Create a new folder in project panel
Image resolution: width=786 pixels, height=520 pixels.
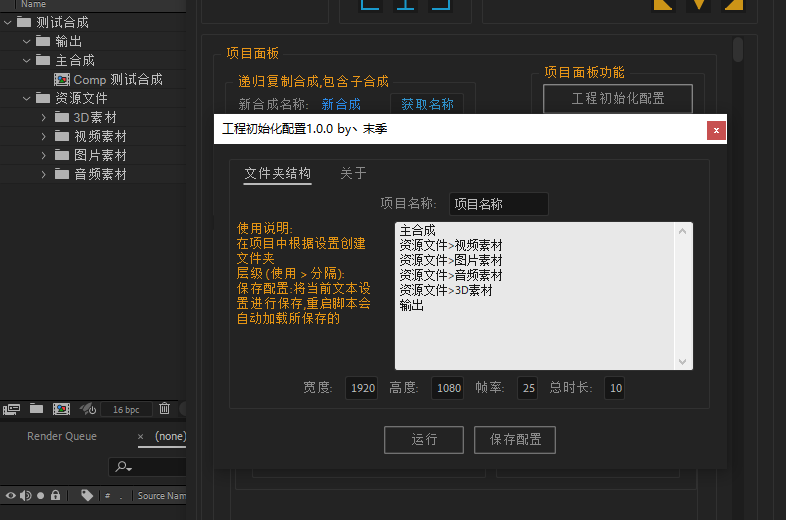36,408
